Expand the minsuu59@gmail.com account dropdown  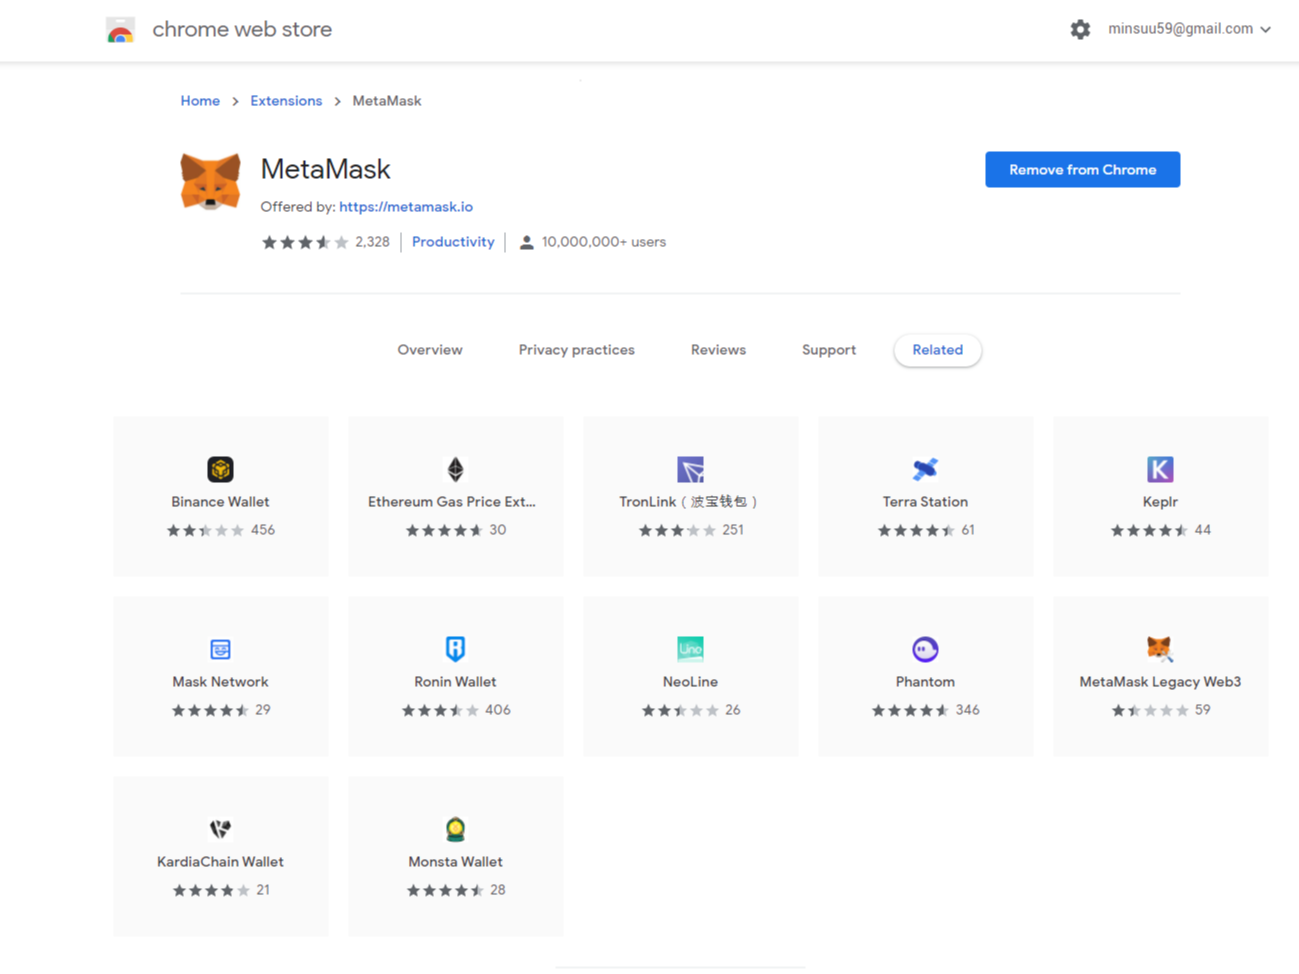pos(1189,29)
